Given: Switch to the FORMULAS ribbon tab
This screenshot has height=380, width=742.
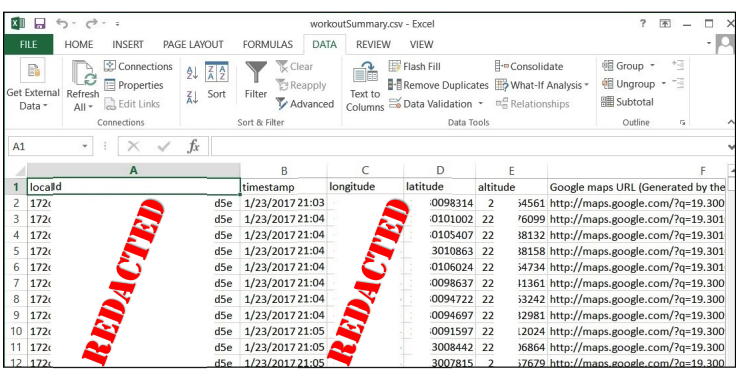Looking at the screenshot, I should (268, 44).
